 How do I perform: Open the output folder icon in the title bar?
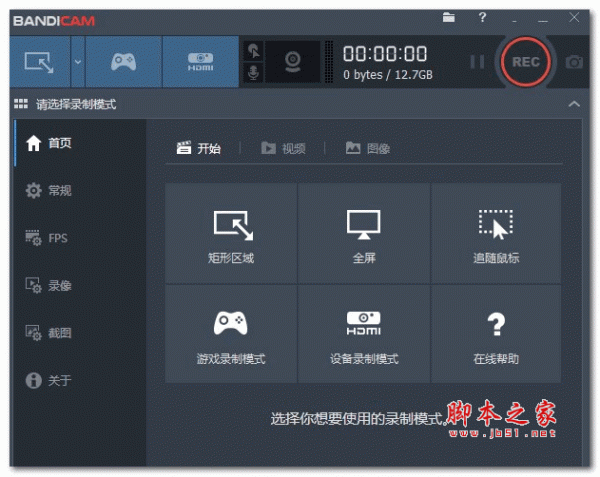[x=448, y=17]
